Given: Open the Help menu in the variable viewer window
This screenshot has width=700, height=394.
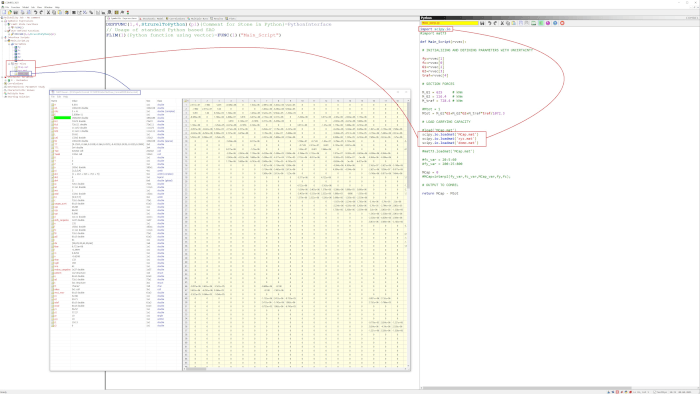Looking at the screenshot, I should point(65,96).
